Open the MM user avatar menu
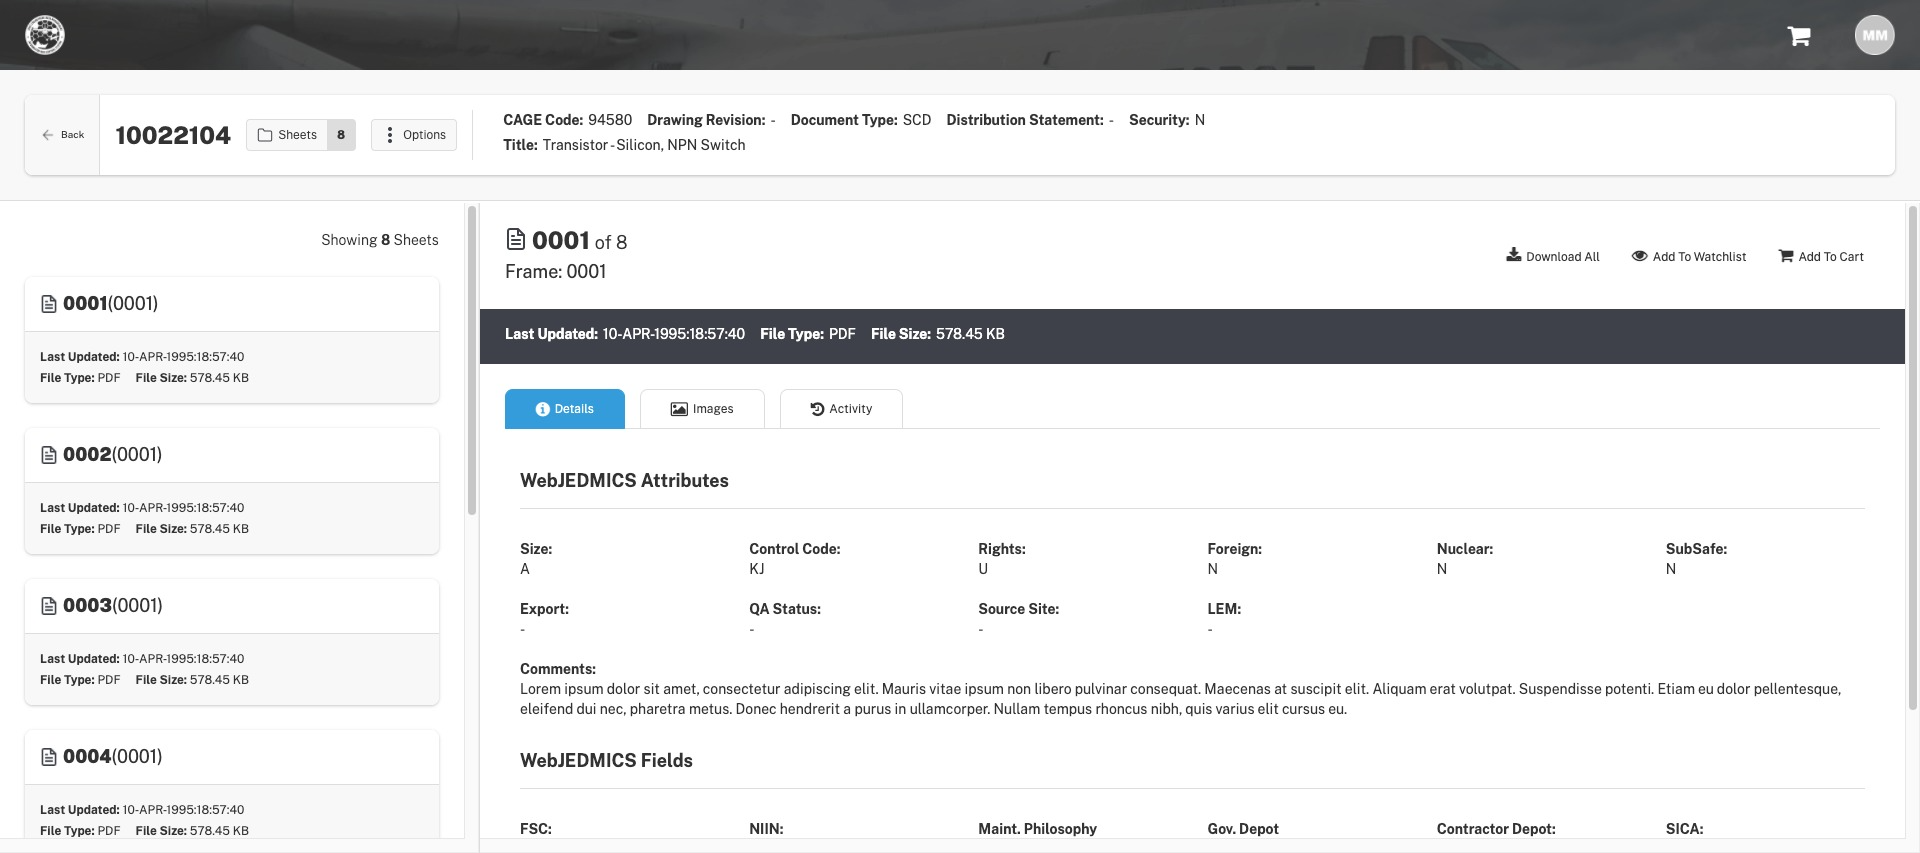1920x853 pixels. (1874, 35)
